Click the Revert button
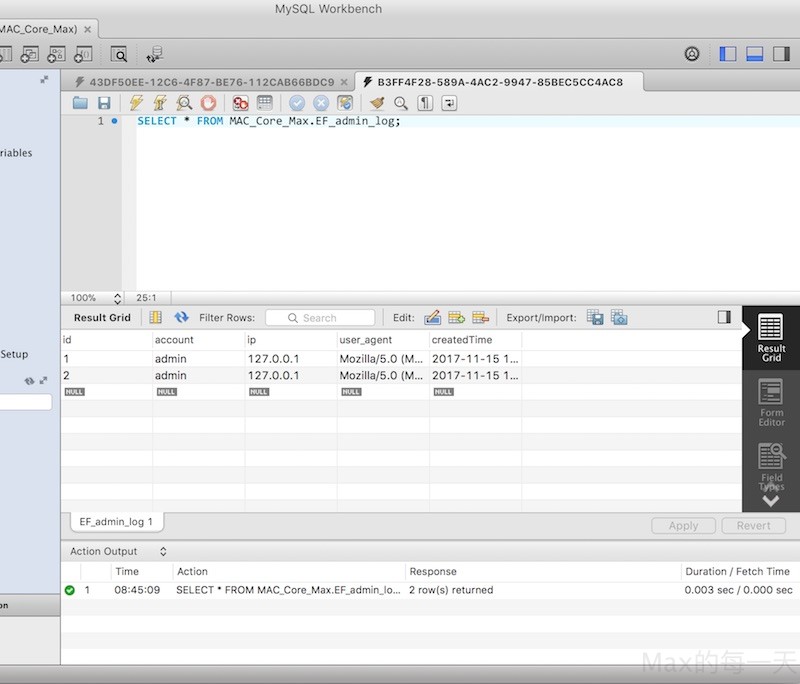The height and width of the screenshot is (684, 800). [754, 526]
